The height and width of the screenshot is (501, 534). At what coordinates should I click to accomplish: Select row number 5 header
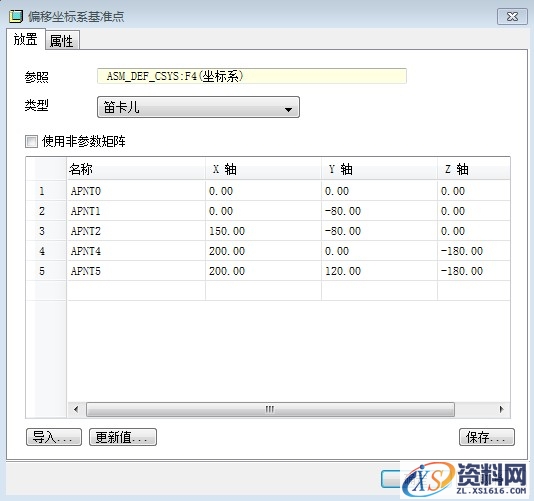[46, 271]
